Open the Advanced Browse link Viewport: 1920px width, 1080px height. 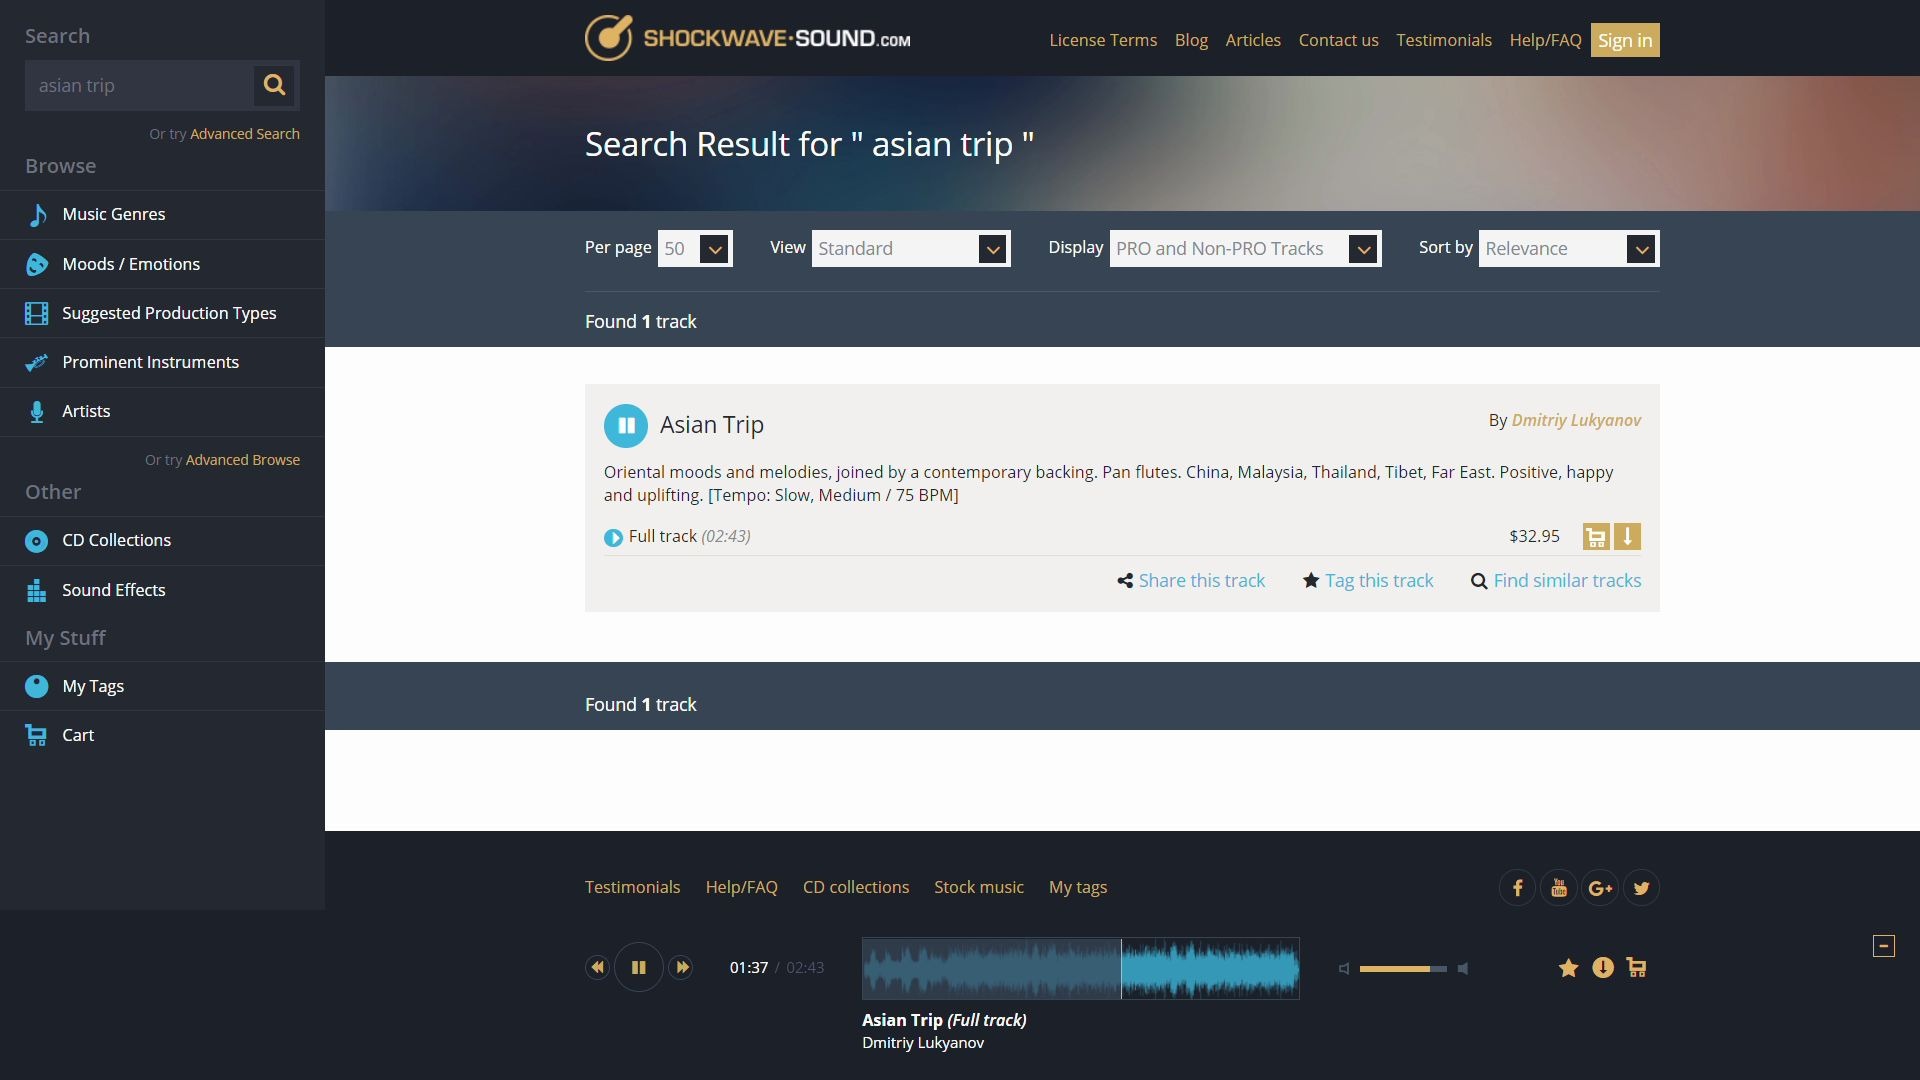pos(243,460)
